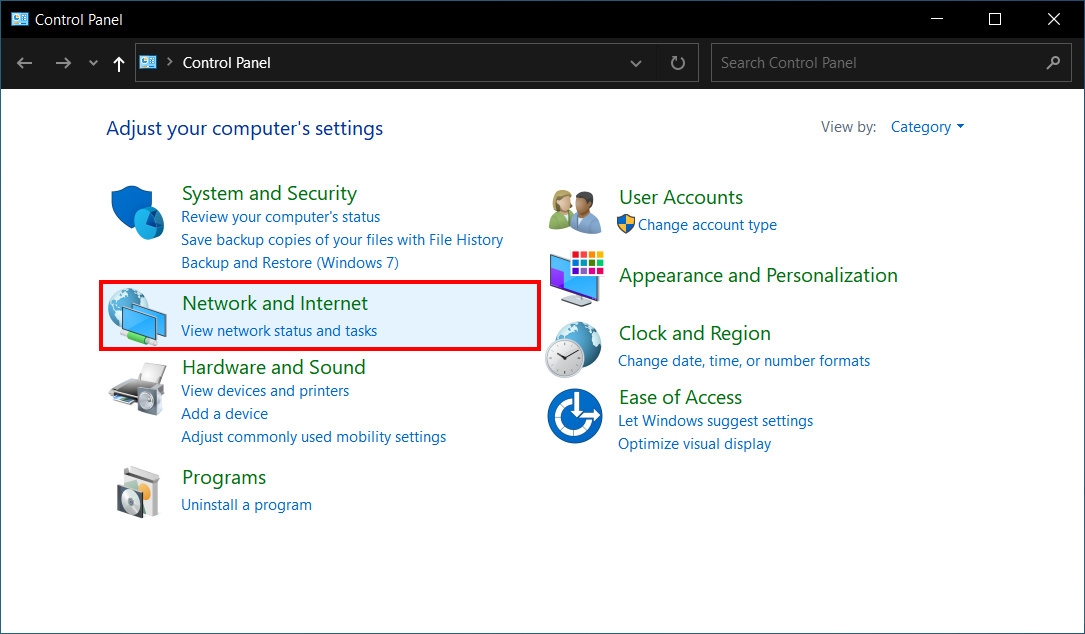Click the up arrow to parent folder

pos(118,64)
